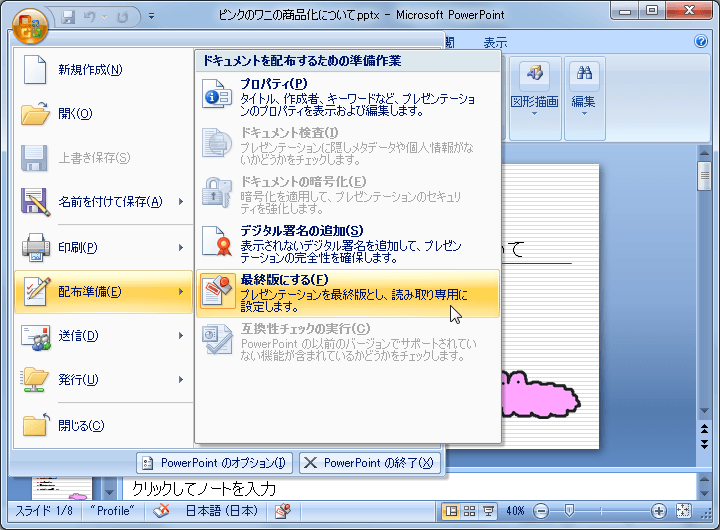Image resolution: width=720 pixels, height=530 pixels.
Task: Click slide pane vertical scrollbar thumb
Action: [704, 176]
